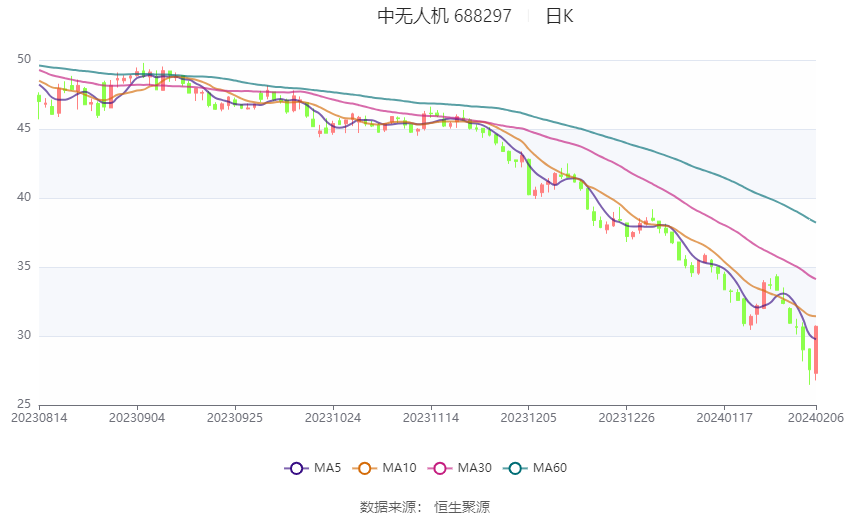Screen dimensions: 850x517
Task: Click the 20231226 date axis label
Action: [x=627, y=418]
